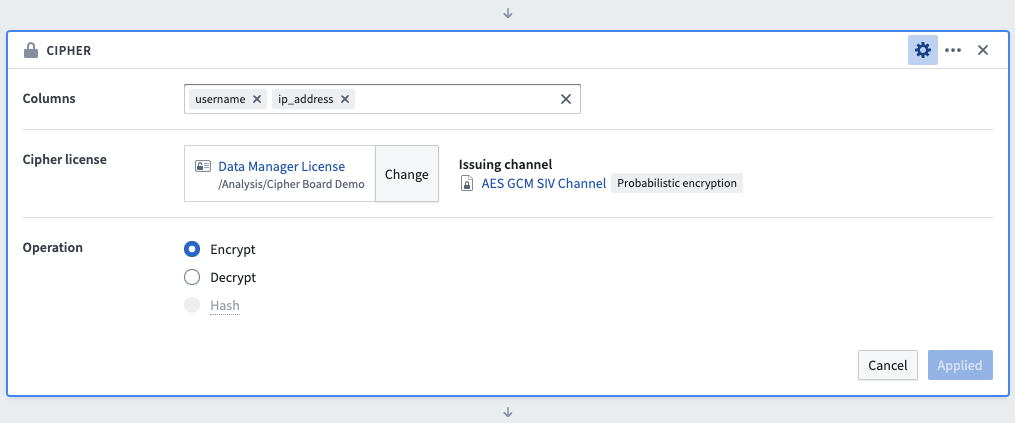The image size is (1015, 423).
Task: Click the lock icon beside CIPHER title
Action: pyautogui.click(x=30, y=50)
